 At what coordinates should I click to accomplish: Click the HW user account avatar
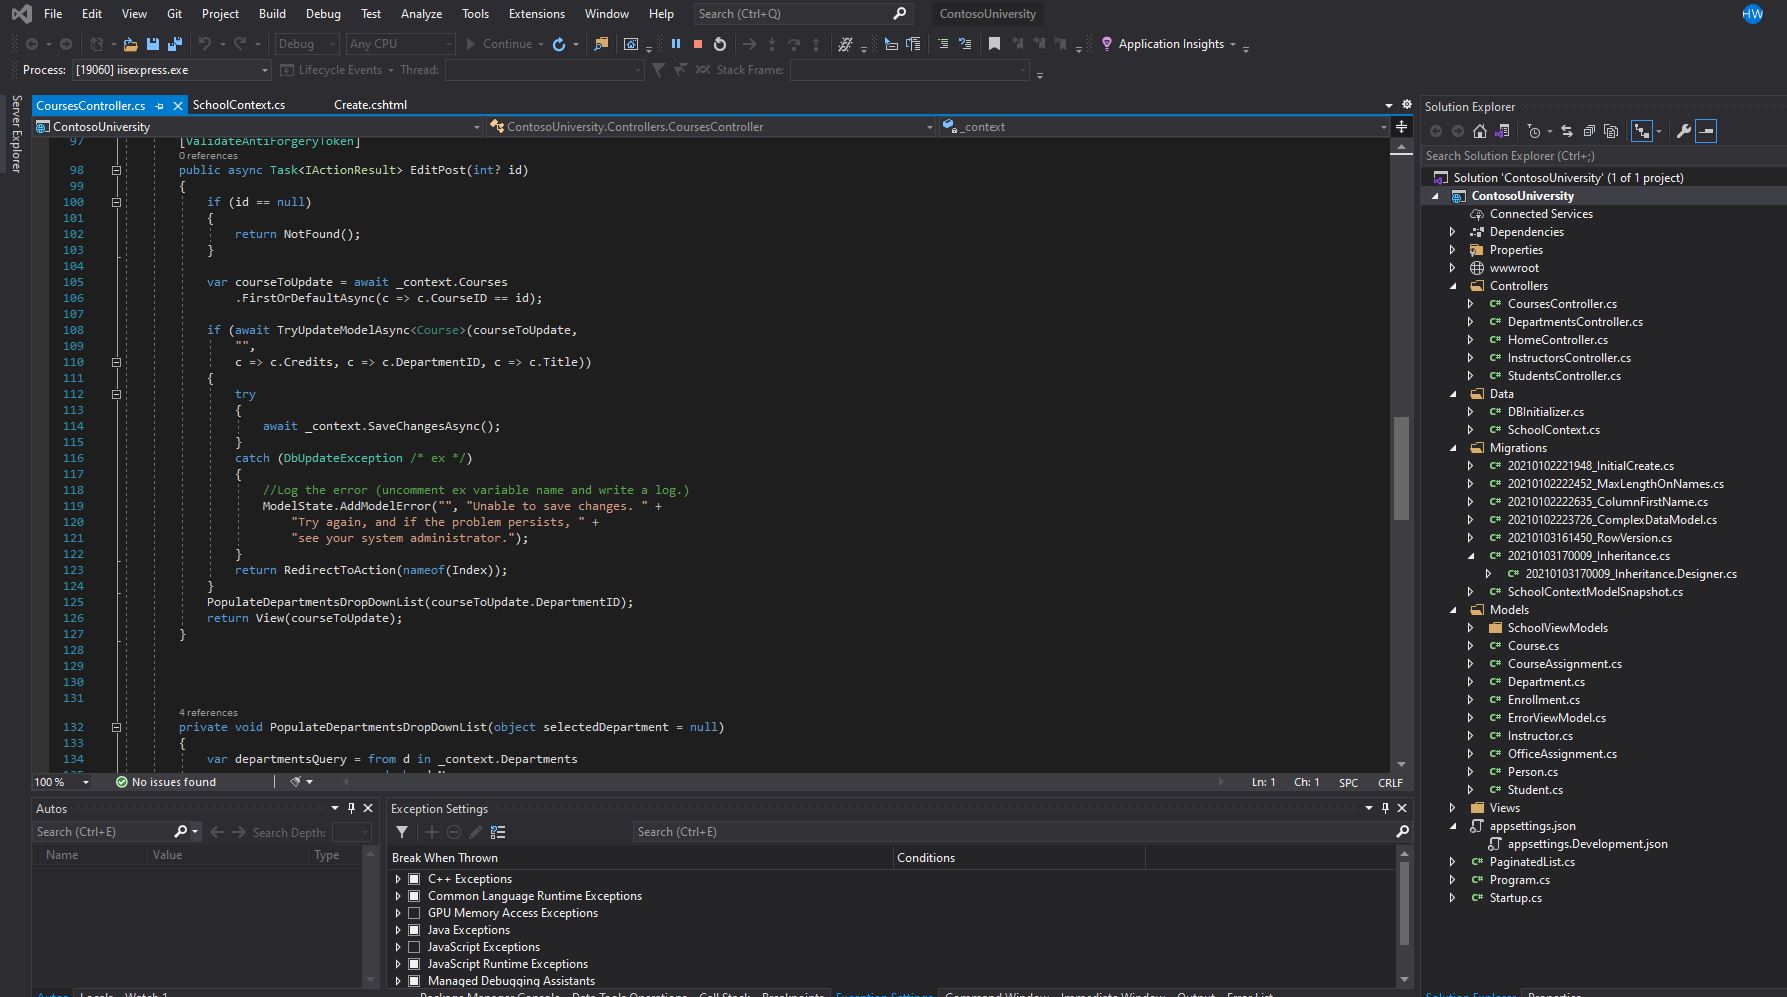click(x=1753, y=14)
